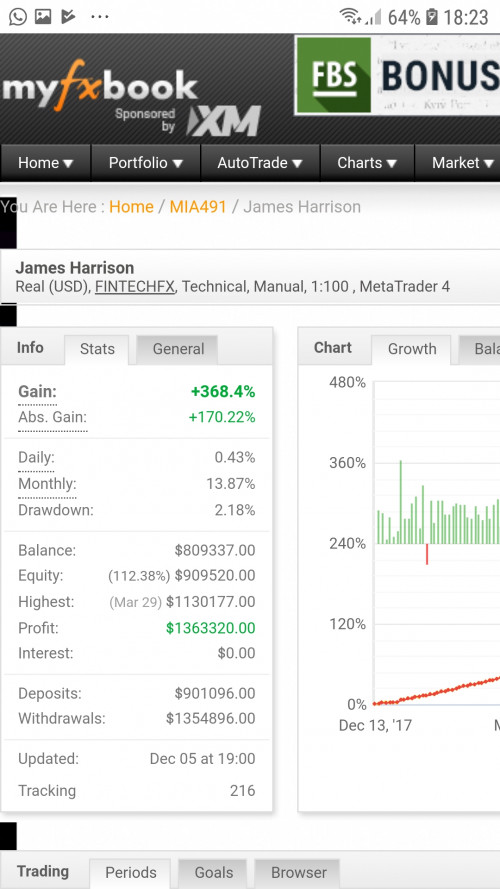Select the Periods tab in Trading
Screen dimensions: 500x889
pos(131,873)
